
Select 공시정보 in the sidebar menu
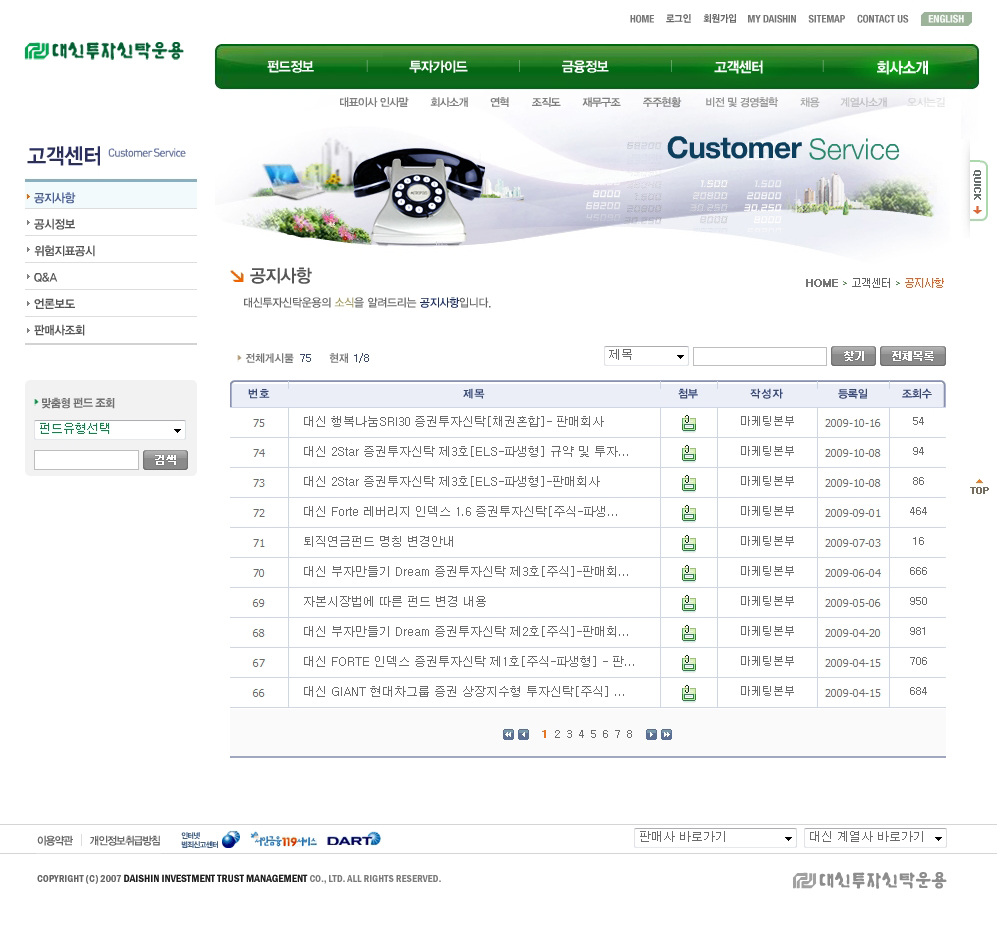tap(55, 224)
